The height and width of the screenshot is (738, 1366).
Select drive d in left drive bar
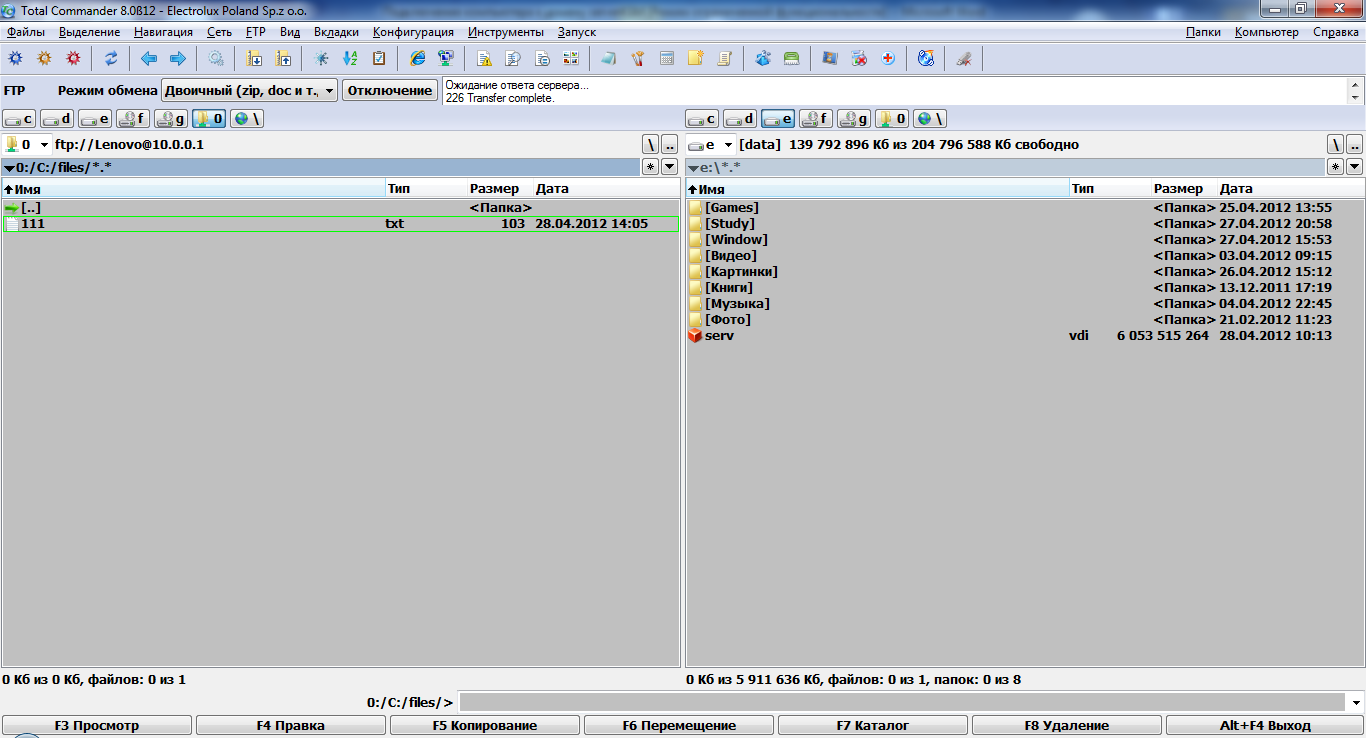point(57,119)
